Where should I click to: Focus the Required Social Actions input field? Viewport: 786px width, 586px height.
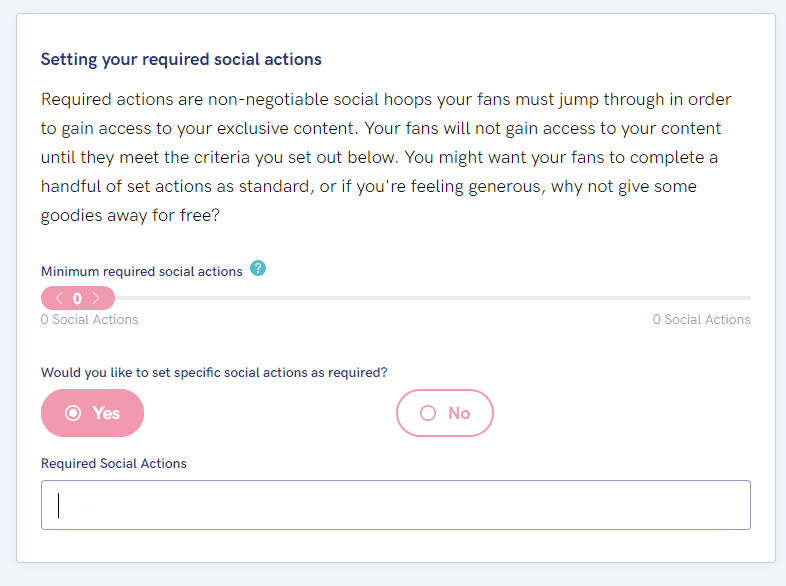396,505
